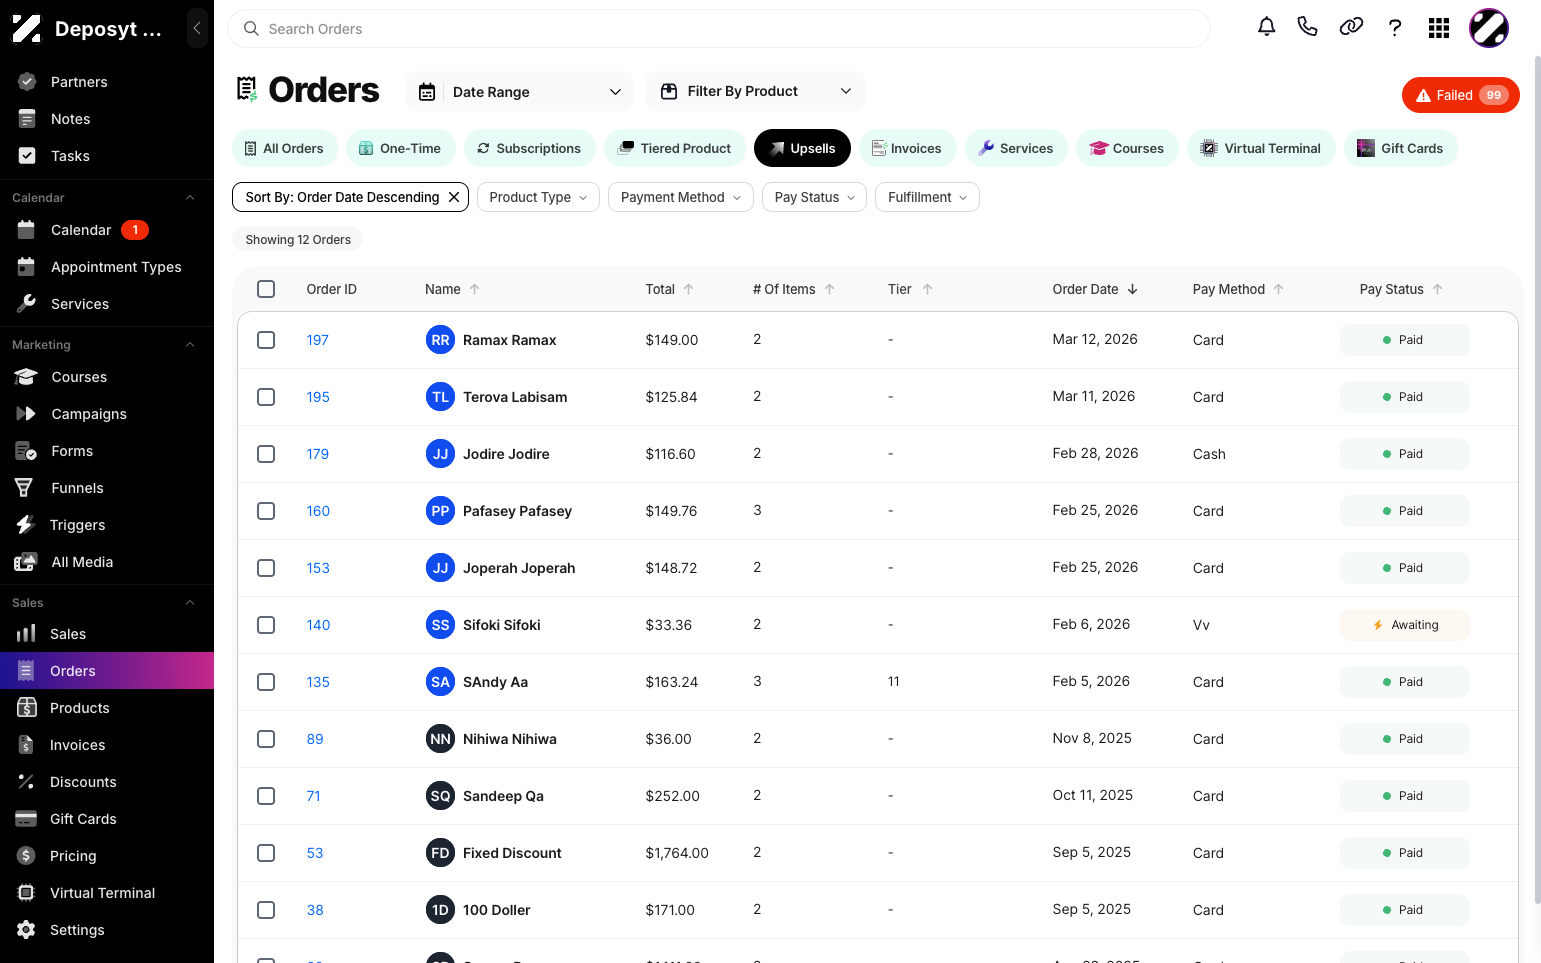Toggle the select-all orders checkbox
This screenshot has height=963, width=1541.
[x=266, y=289]
